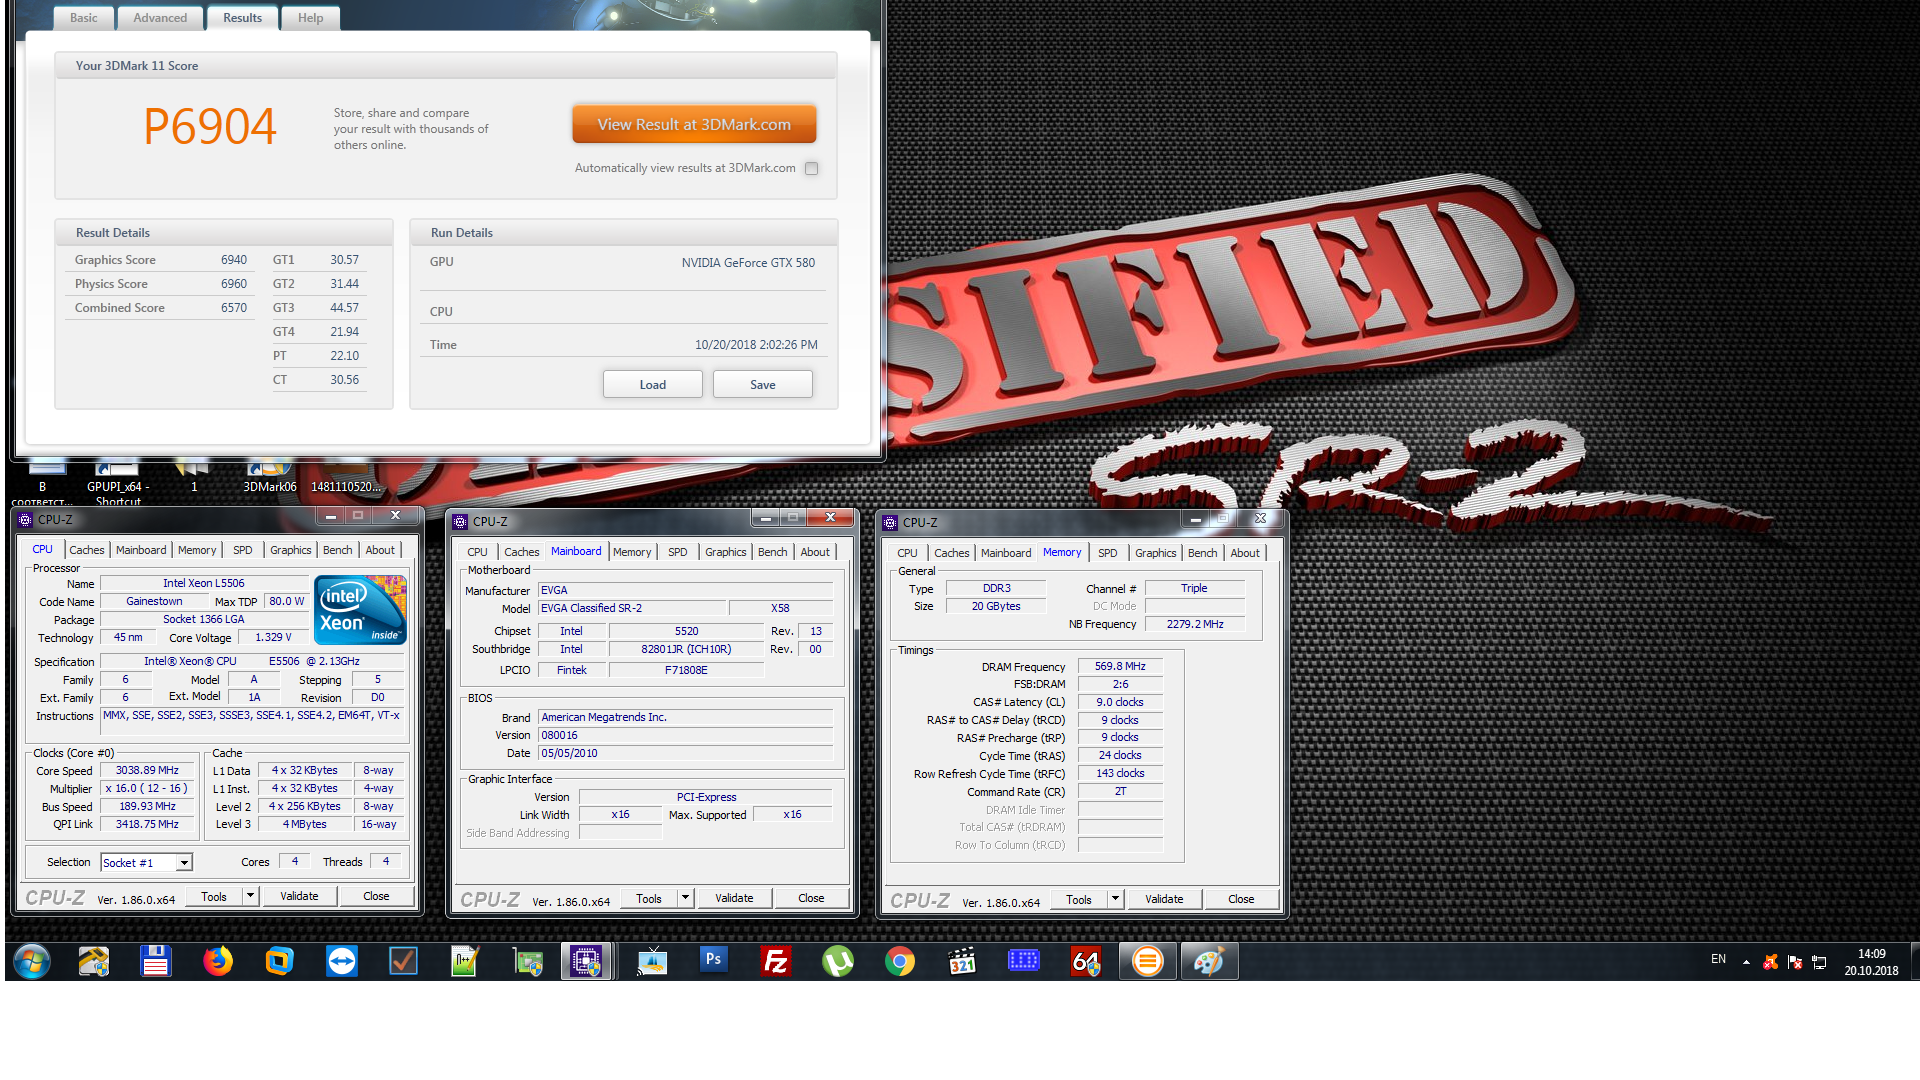The width and height of the screenshot is (1920, 1080).
Task: Open Graphics tab in Mainboard window
Action: click(x=725, y=552)
